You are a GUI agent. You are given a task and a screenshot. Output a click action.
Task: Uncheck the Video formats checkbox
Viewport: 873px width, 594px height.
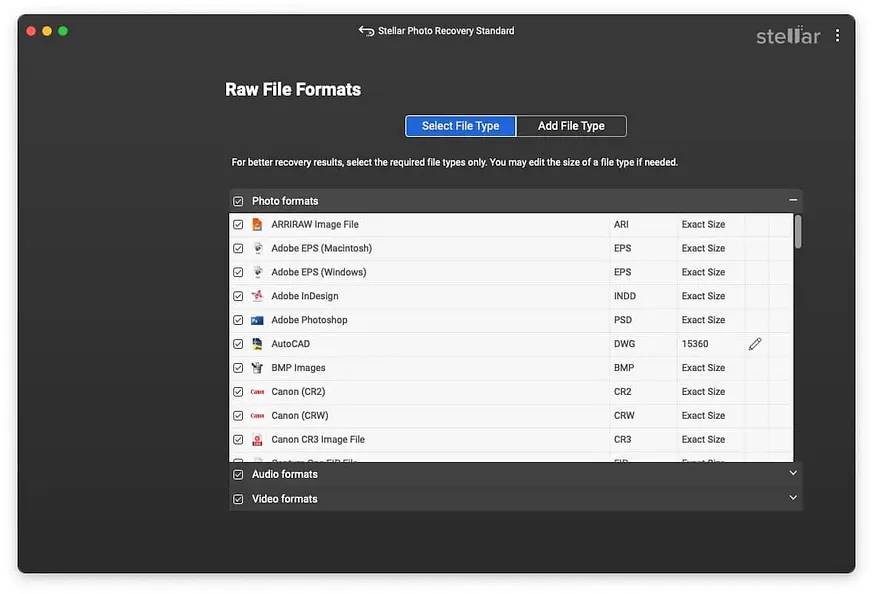point(238,499)
